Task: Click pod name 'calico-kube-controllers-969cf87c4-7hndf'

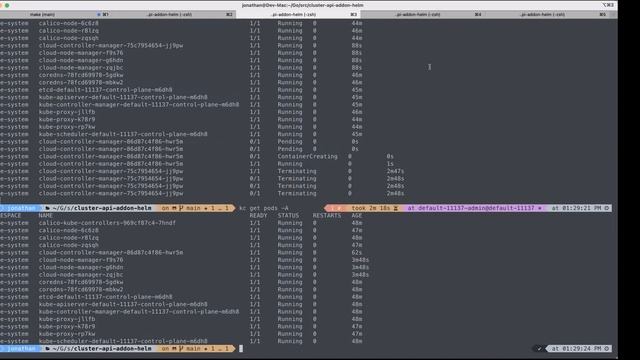Action: click(x=107, y=223)
